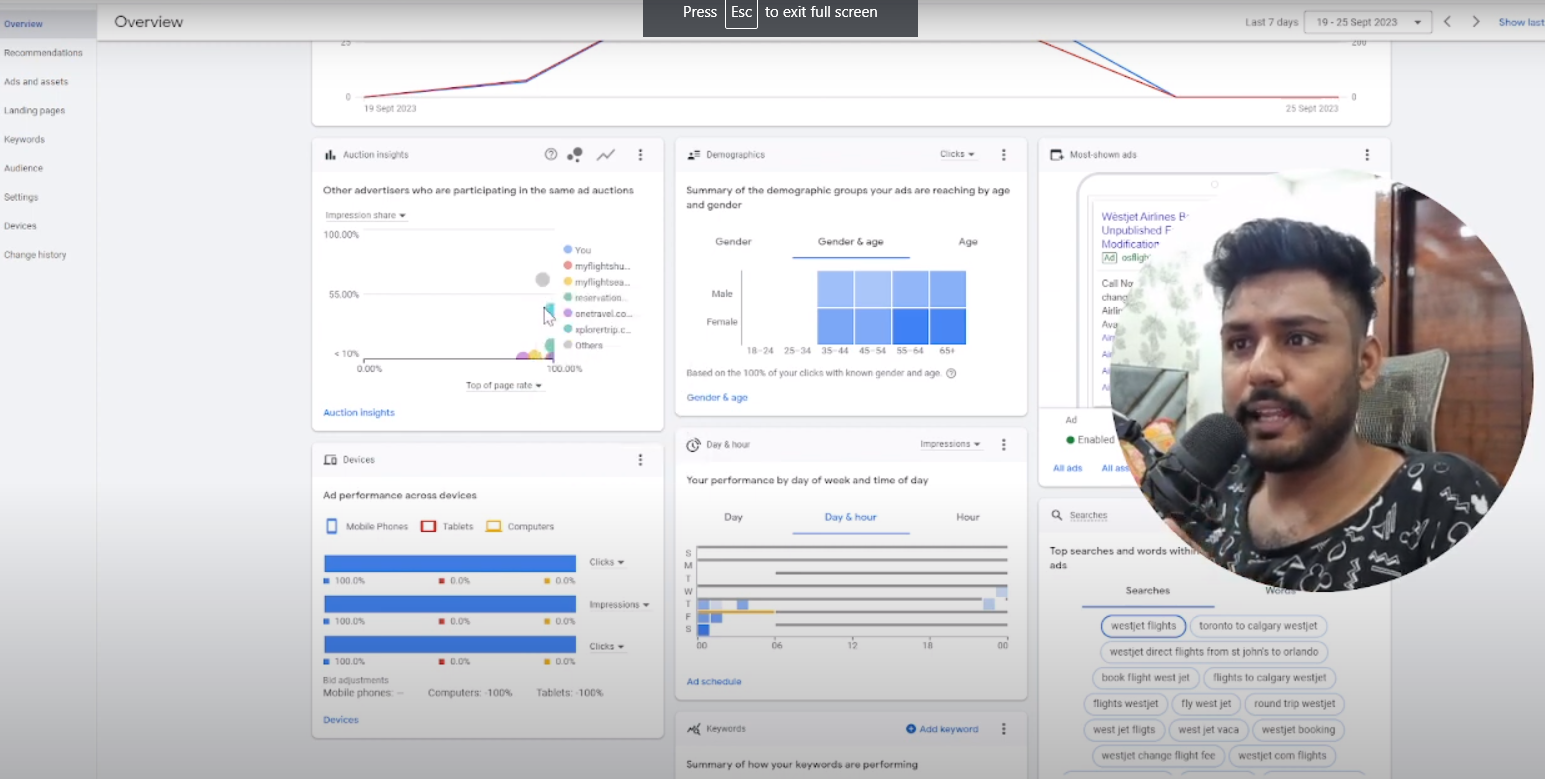Open the Gender & age link

point(717,398)
